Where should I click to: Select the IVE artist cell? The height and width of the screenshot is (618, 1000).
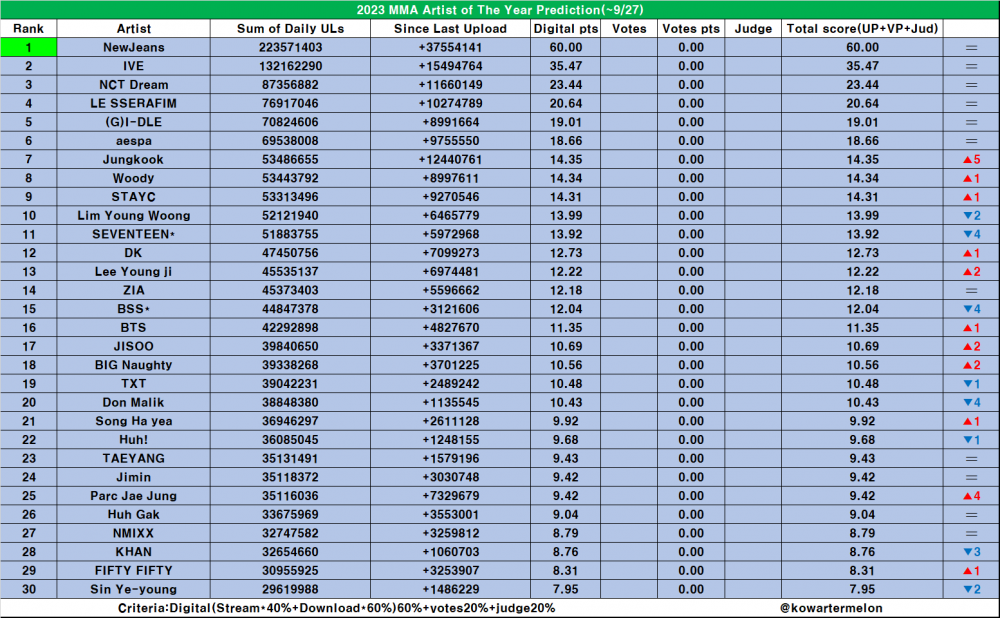[x=133, y=66]
